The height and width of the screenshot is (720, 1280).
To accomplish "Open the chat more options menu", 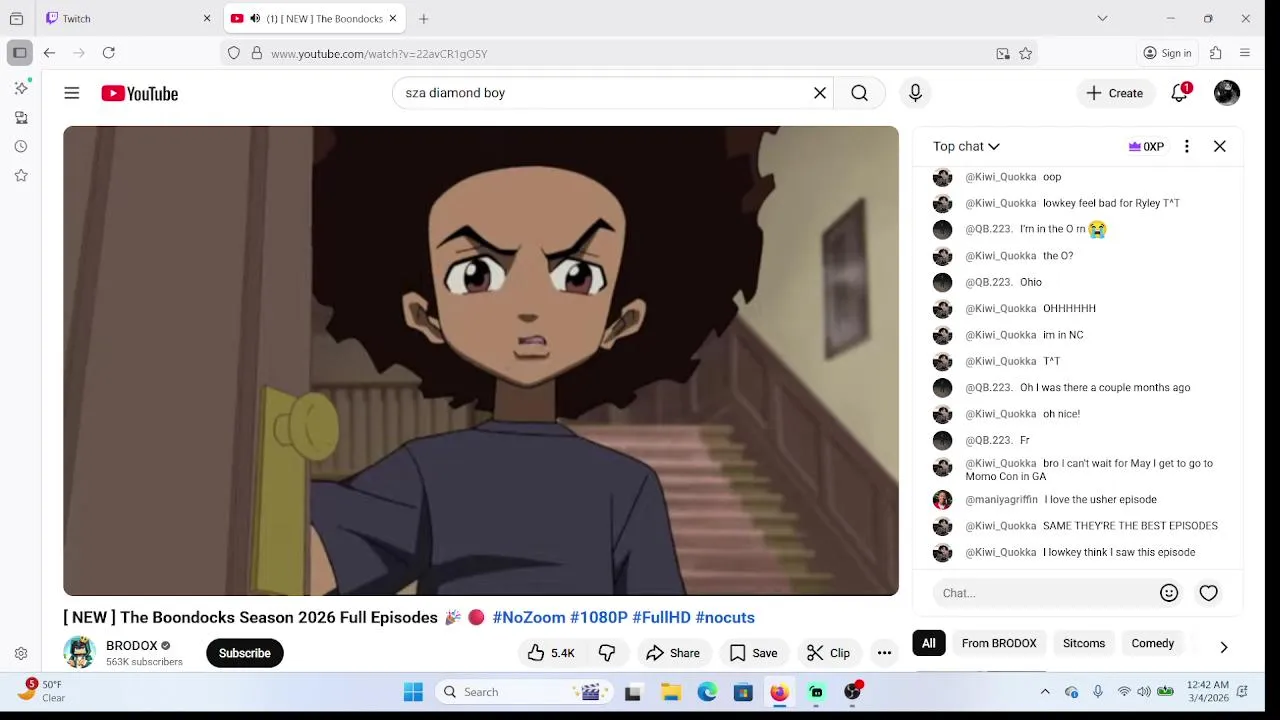I will [x=1187, y=146].
